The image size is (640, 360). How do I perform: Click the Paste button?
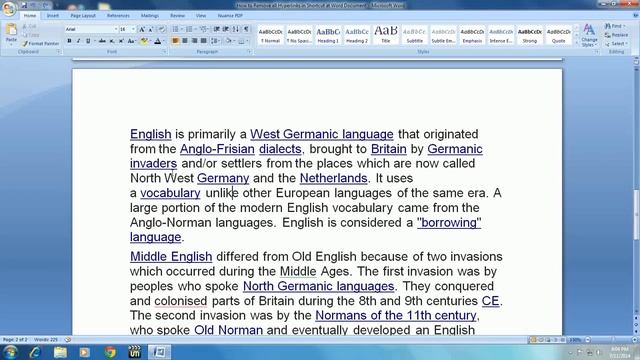[x=11, y=34]
